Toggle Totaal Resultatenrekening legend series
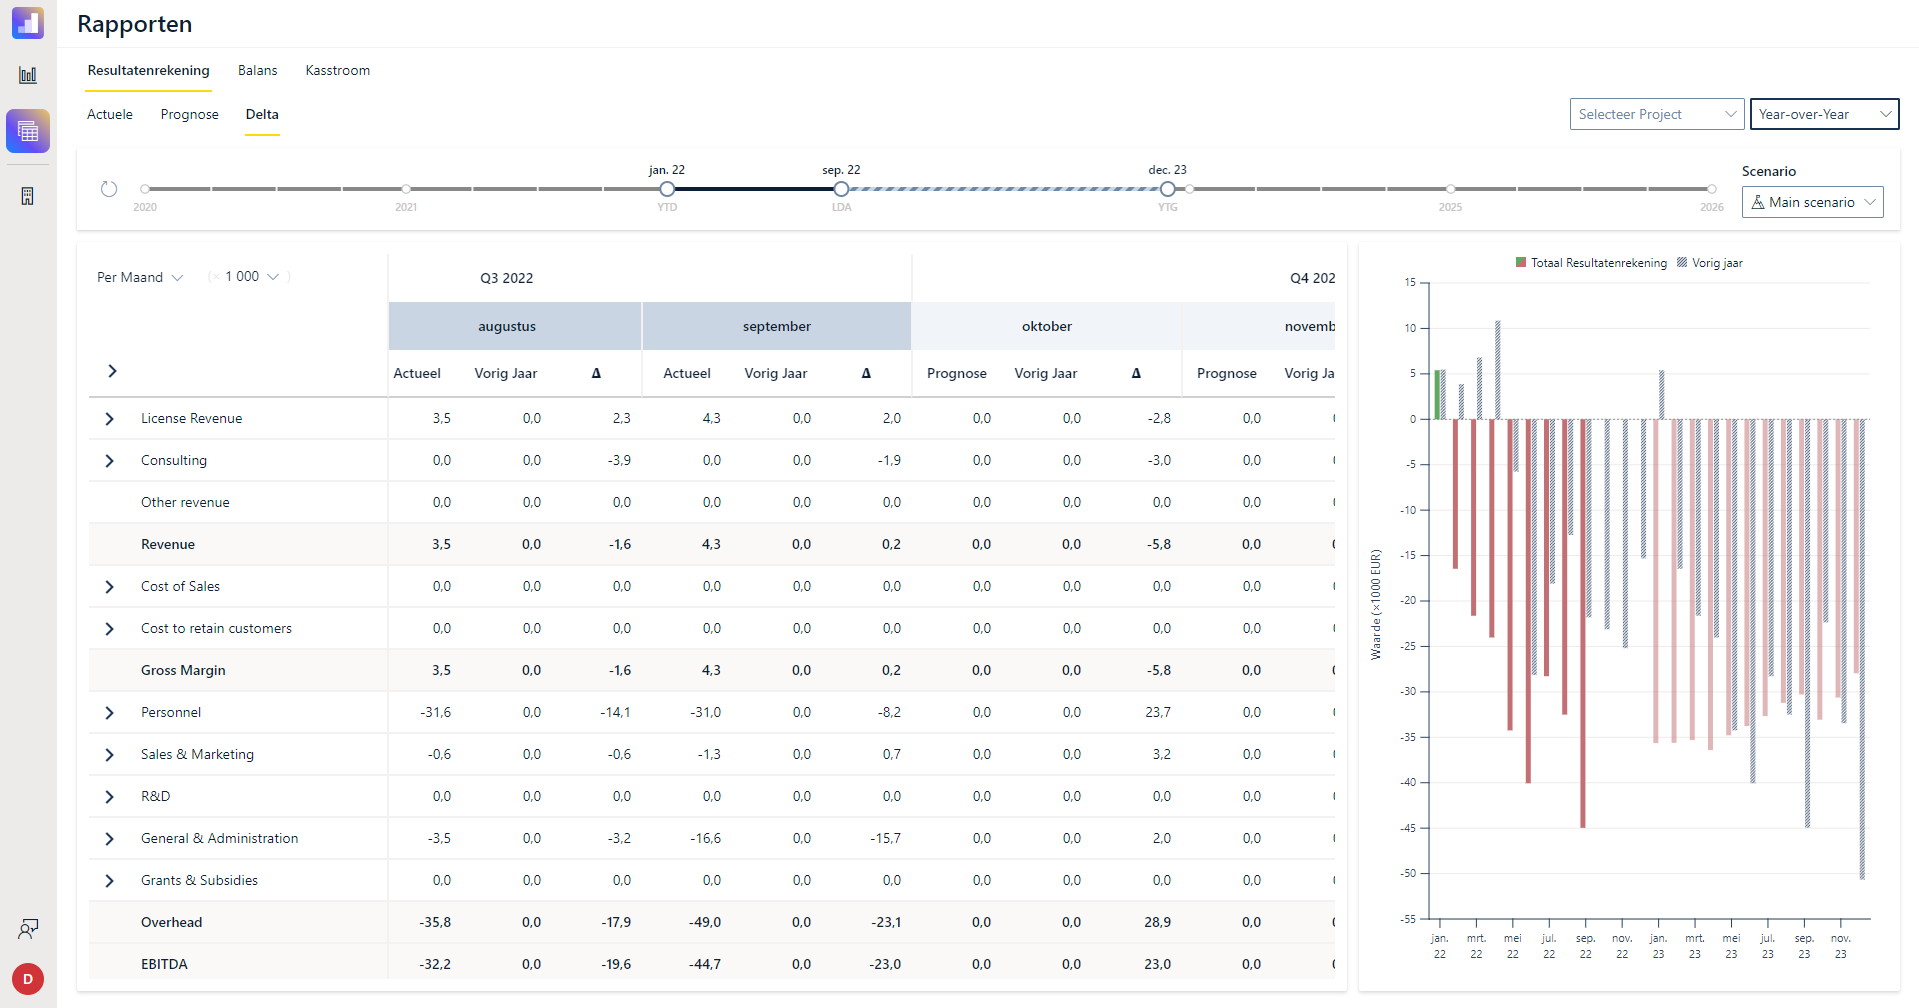 tap(1591, 263)
